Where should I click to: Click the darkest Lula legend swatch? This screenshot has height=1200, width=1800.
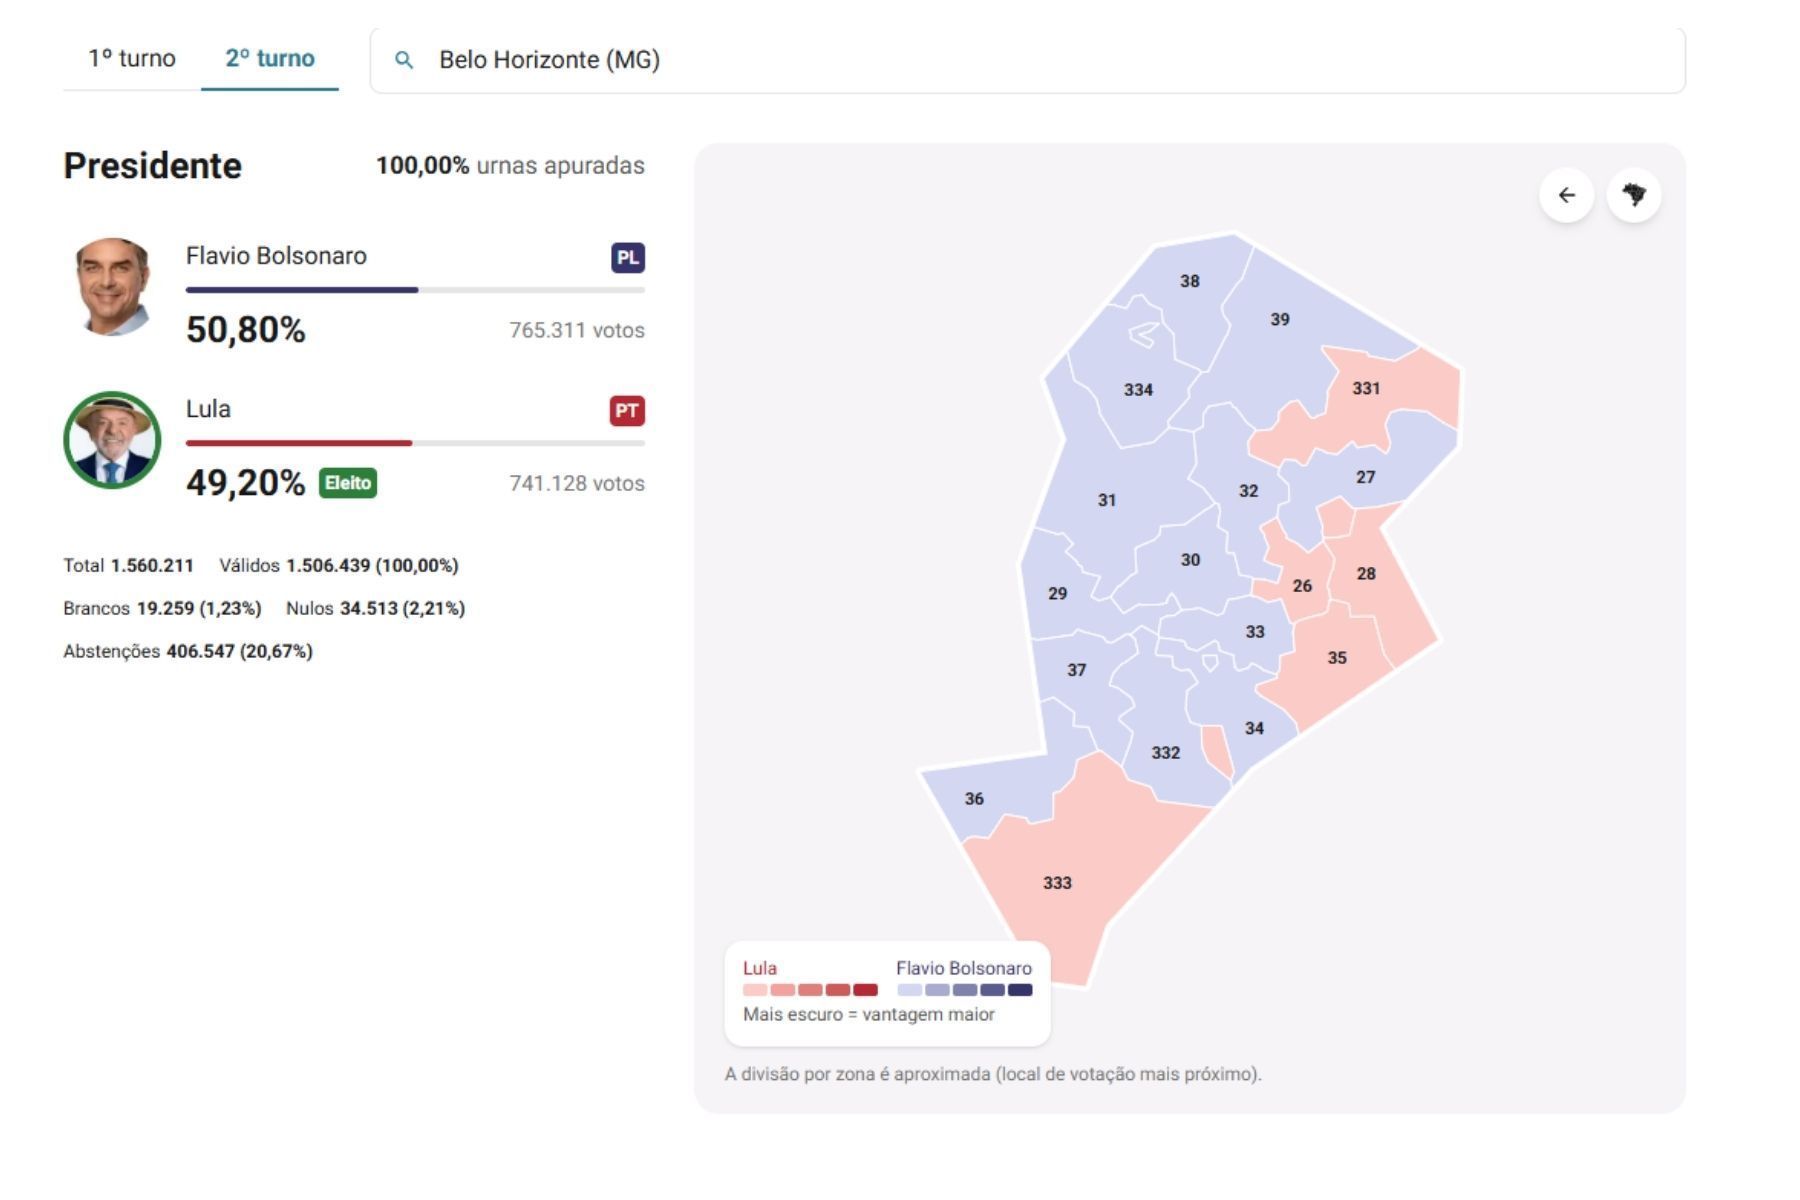pyautogui.click(x=865, y=990)
